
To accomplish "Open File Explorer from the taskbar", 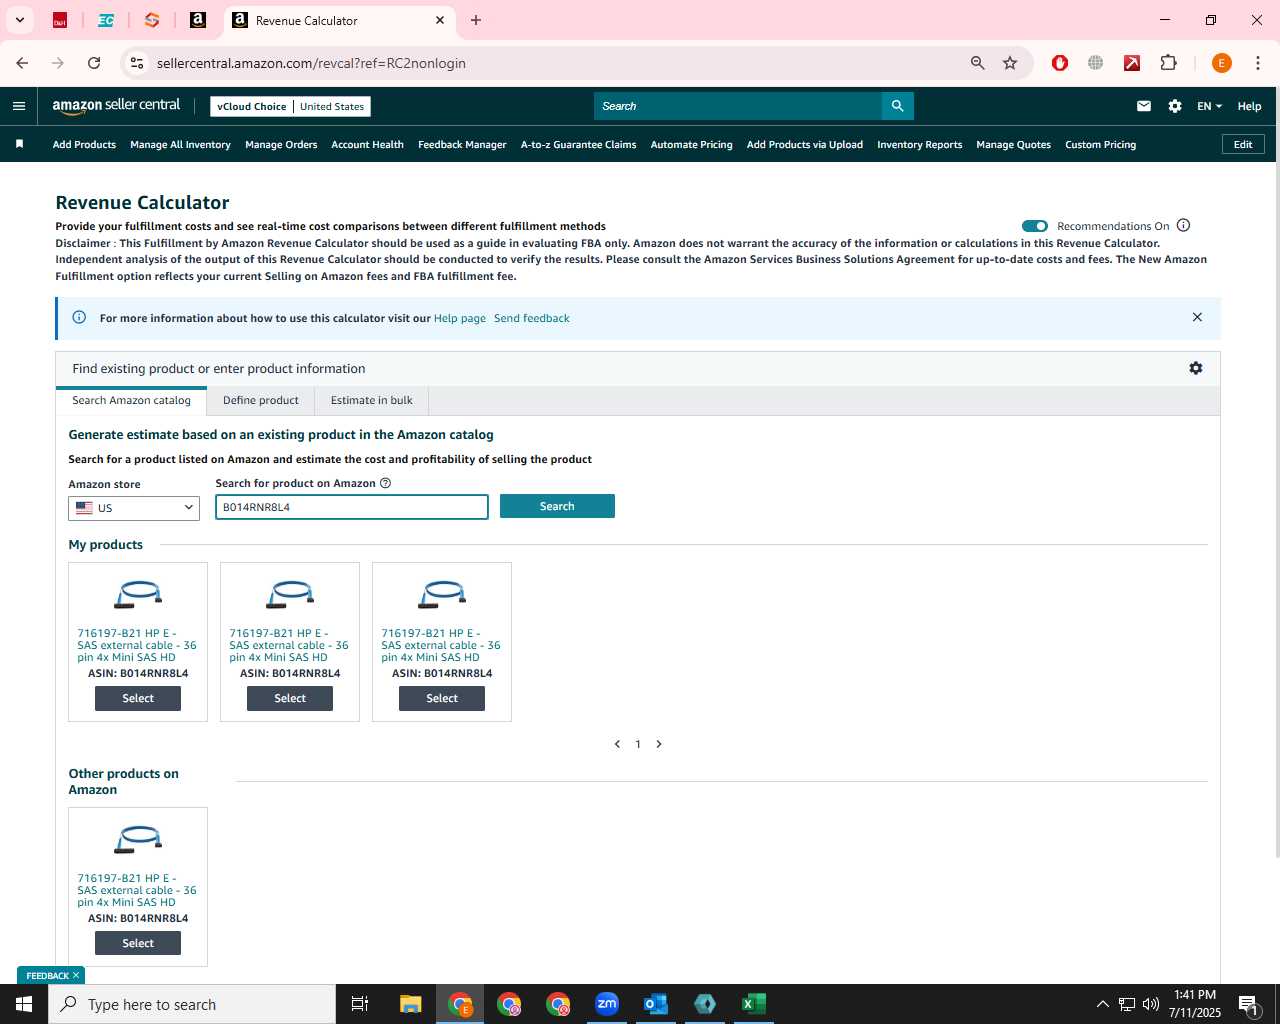I will coord(411,1004).
